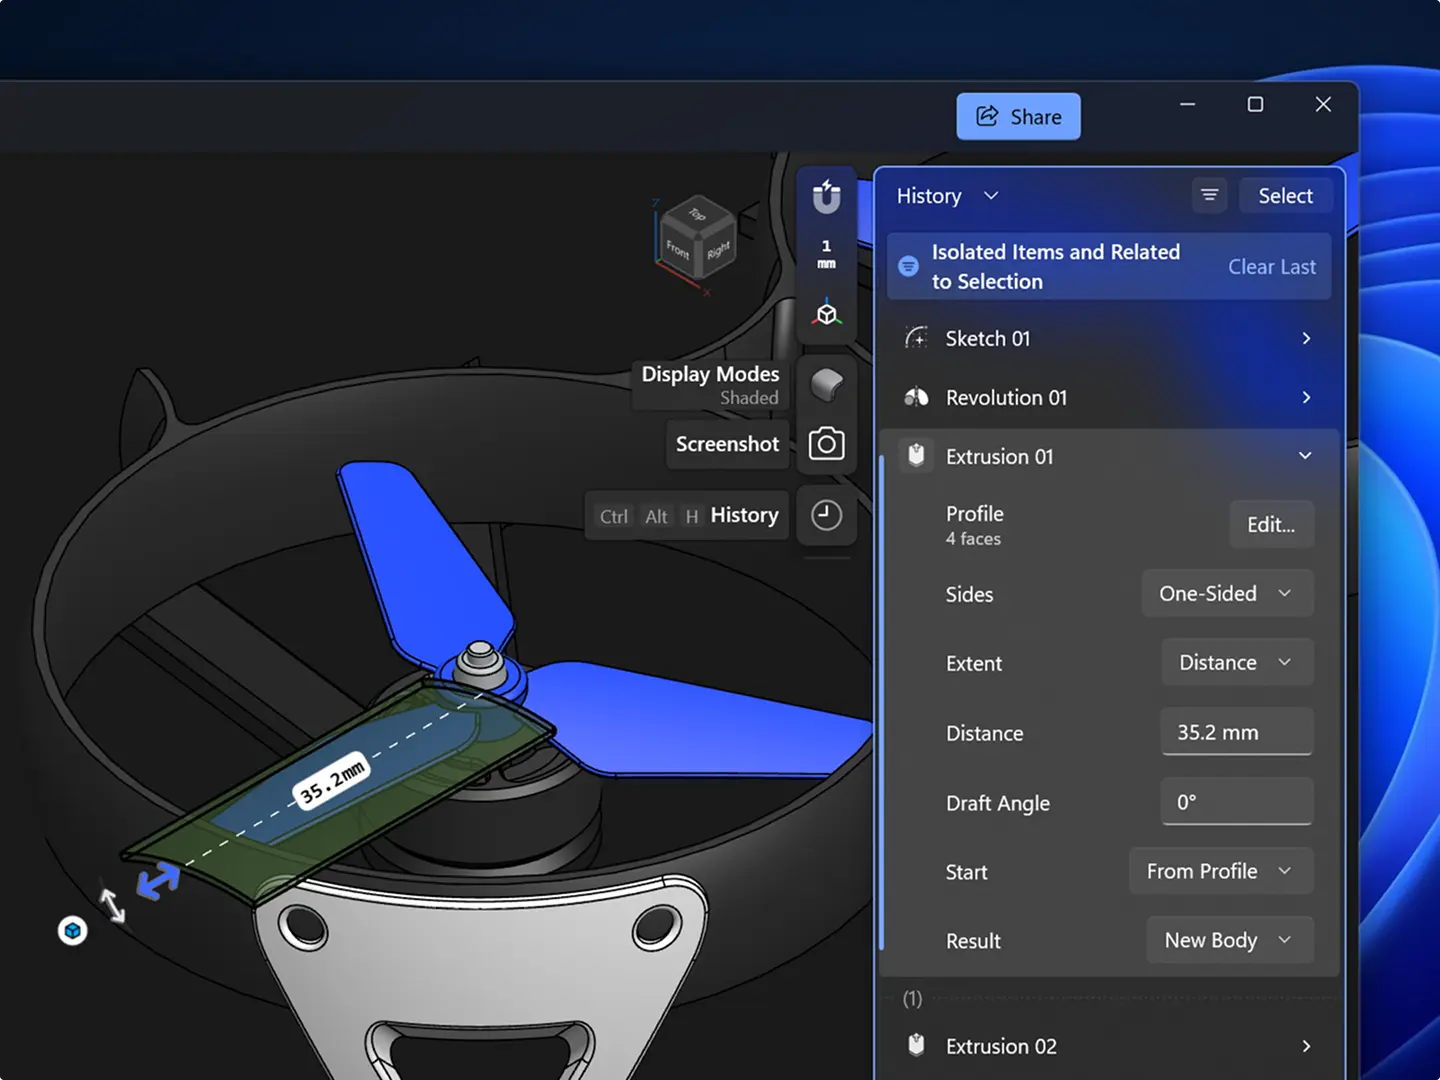Click the filter lines icon in History panel
Viewport: 1440px width, 1080px height.
tap(1209, 195)
